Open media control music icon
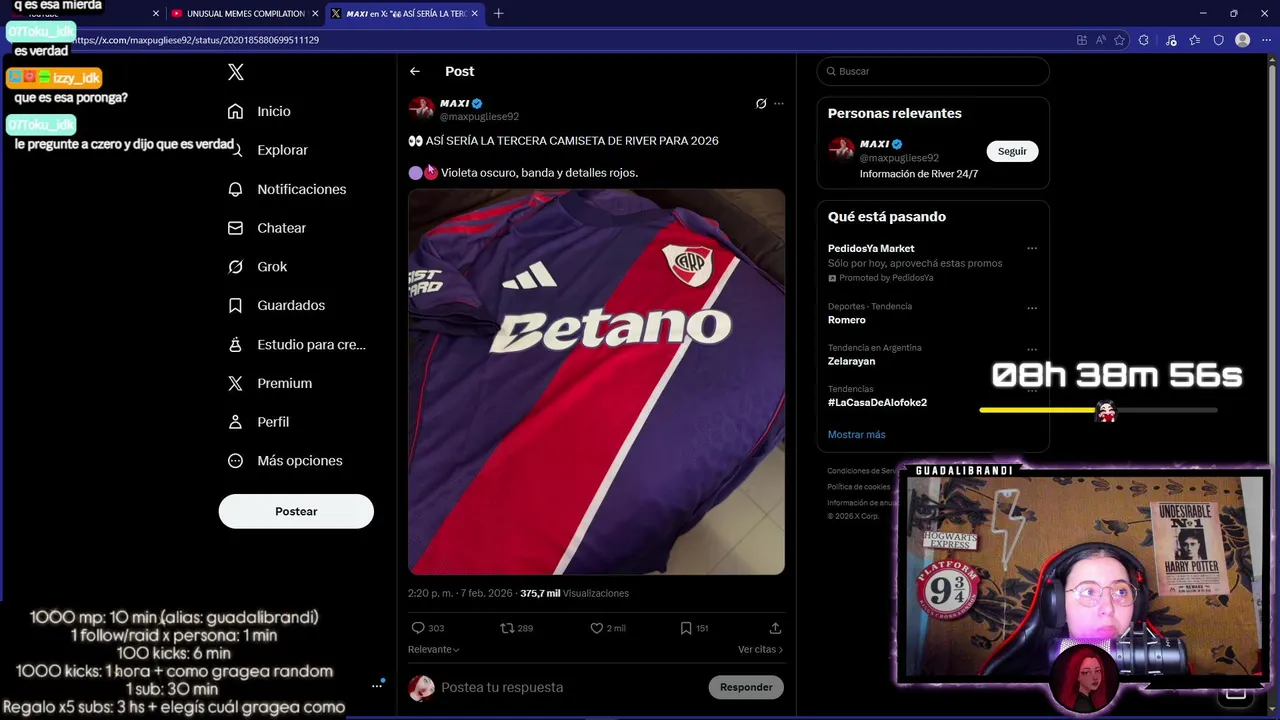Image resolution: width=1280 pixels, height=720 pixels. pos(1171,40)
